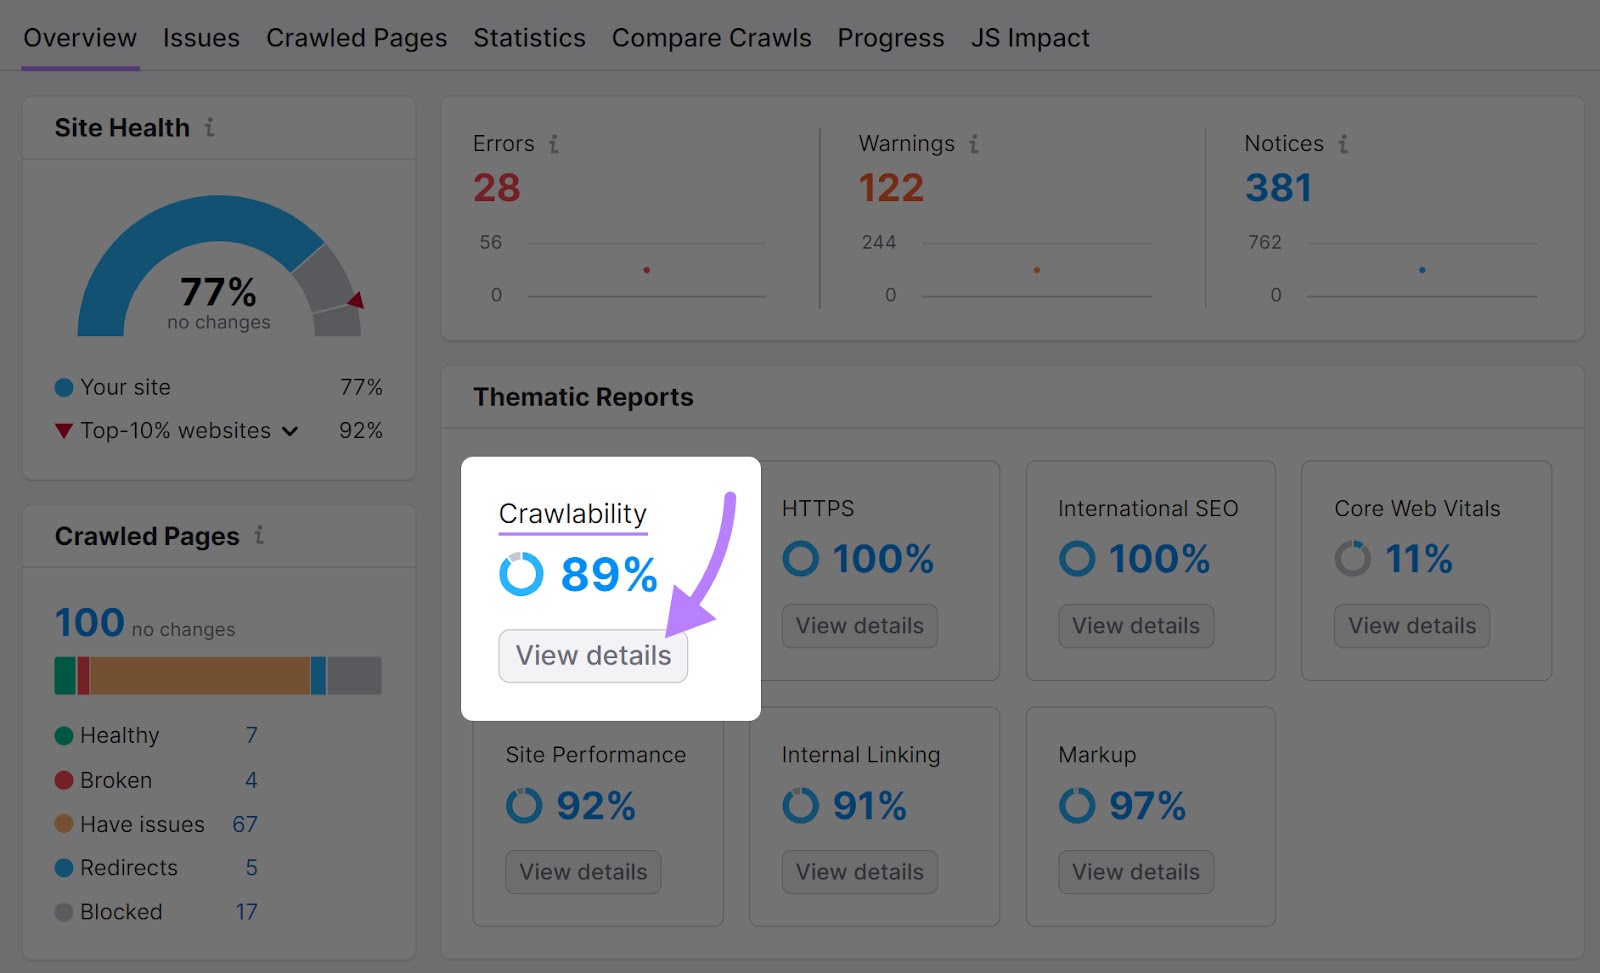Screen dimensions: 1600x973
Task: Click the Internal Linking donut icon
Action: (x=800, y=805)
